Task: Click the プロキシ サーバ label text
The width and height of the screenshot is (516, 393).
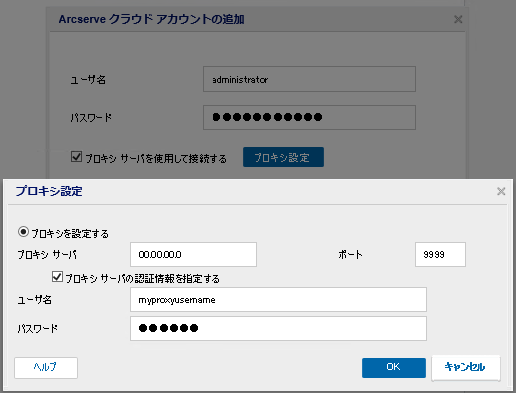Action: pyautogui.click(x=47, y=255)
